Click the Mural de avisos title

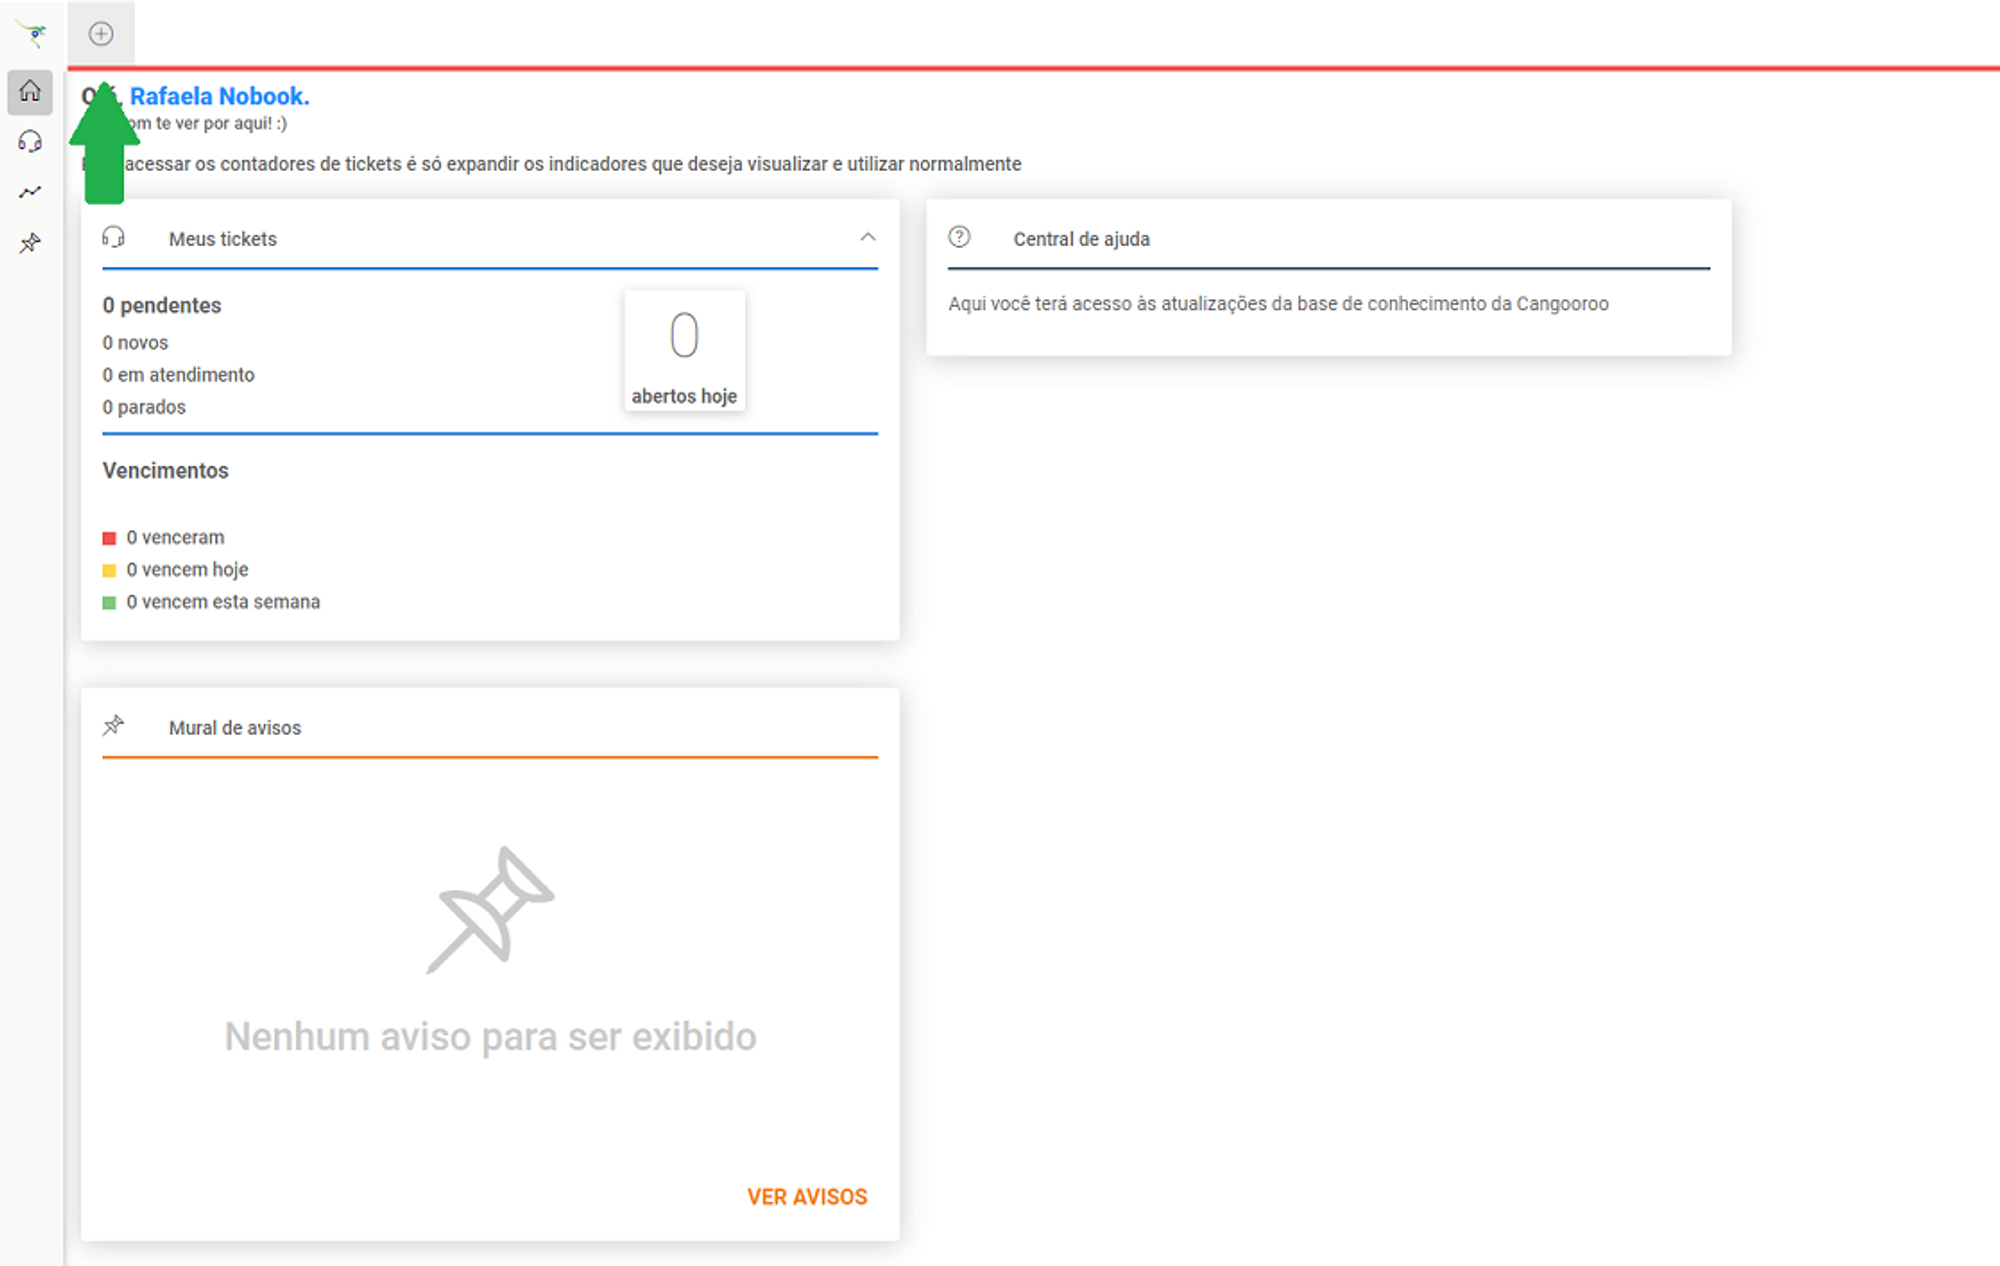[x=235, y=728]
